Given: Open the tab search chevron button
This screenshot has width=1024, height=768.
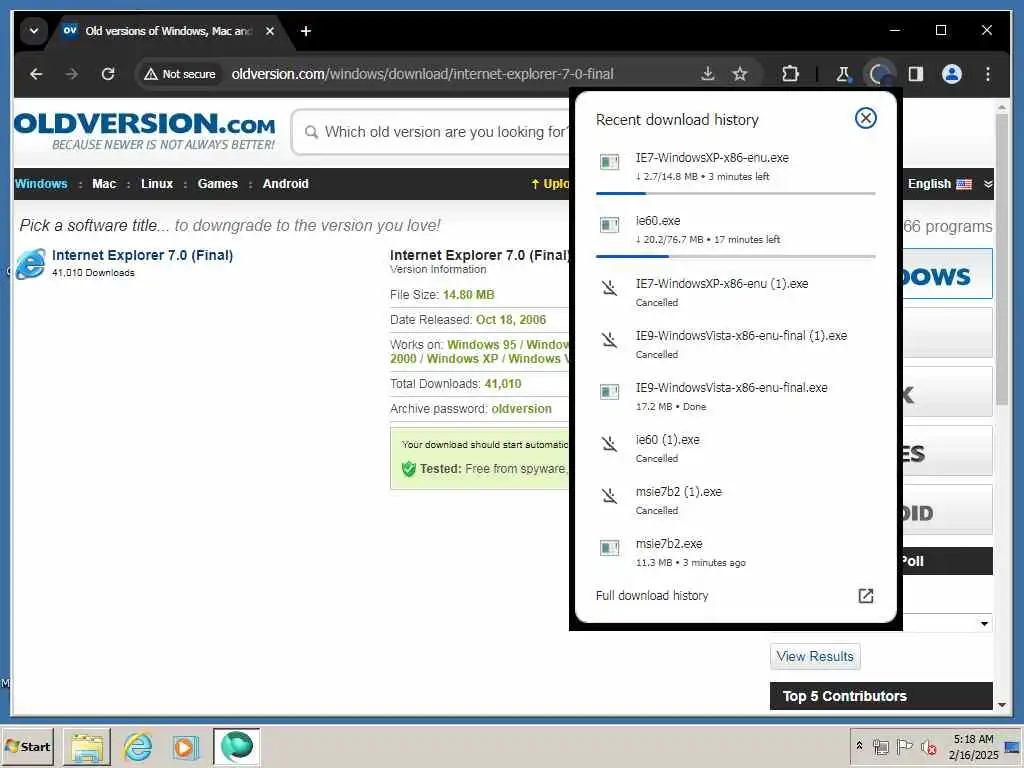Looking at the screenshot, I should pyautogui.click(x=34, y=31).
